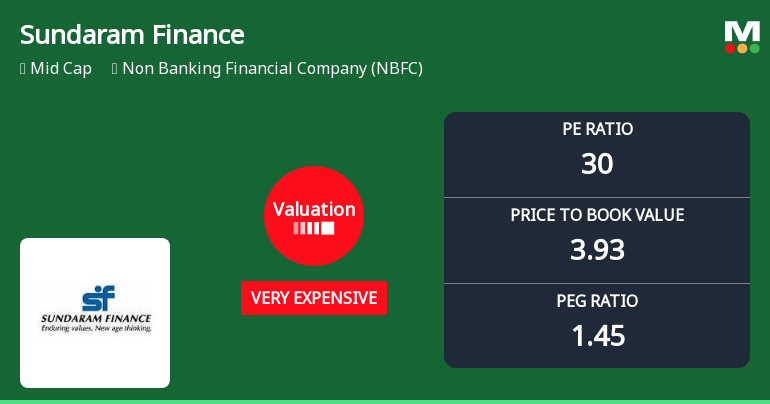The width and height of the screenshot is (770, 404).
Task: Click the Sundaram Finance heading
Action: 132,35
